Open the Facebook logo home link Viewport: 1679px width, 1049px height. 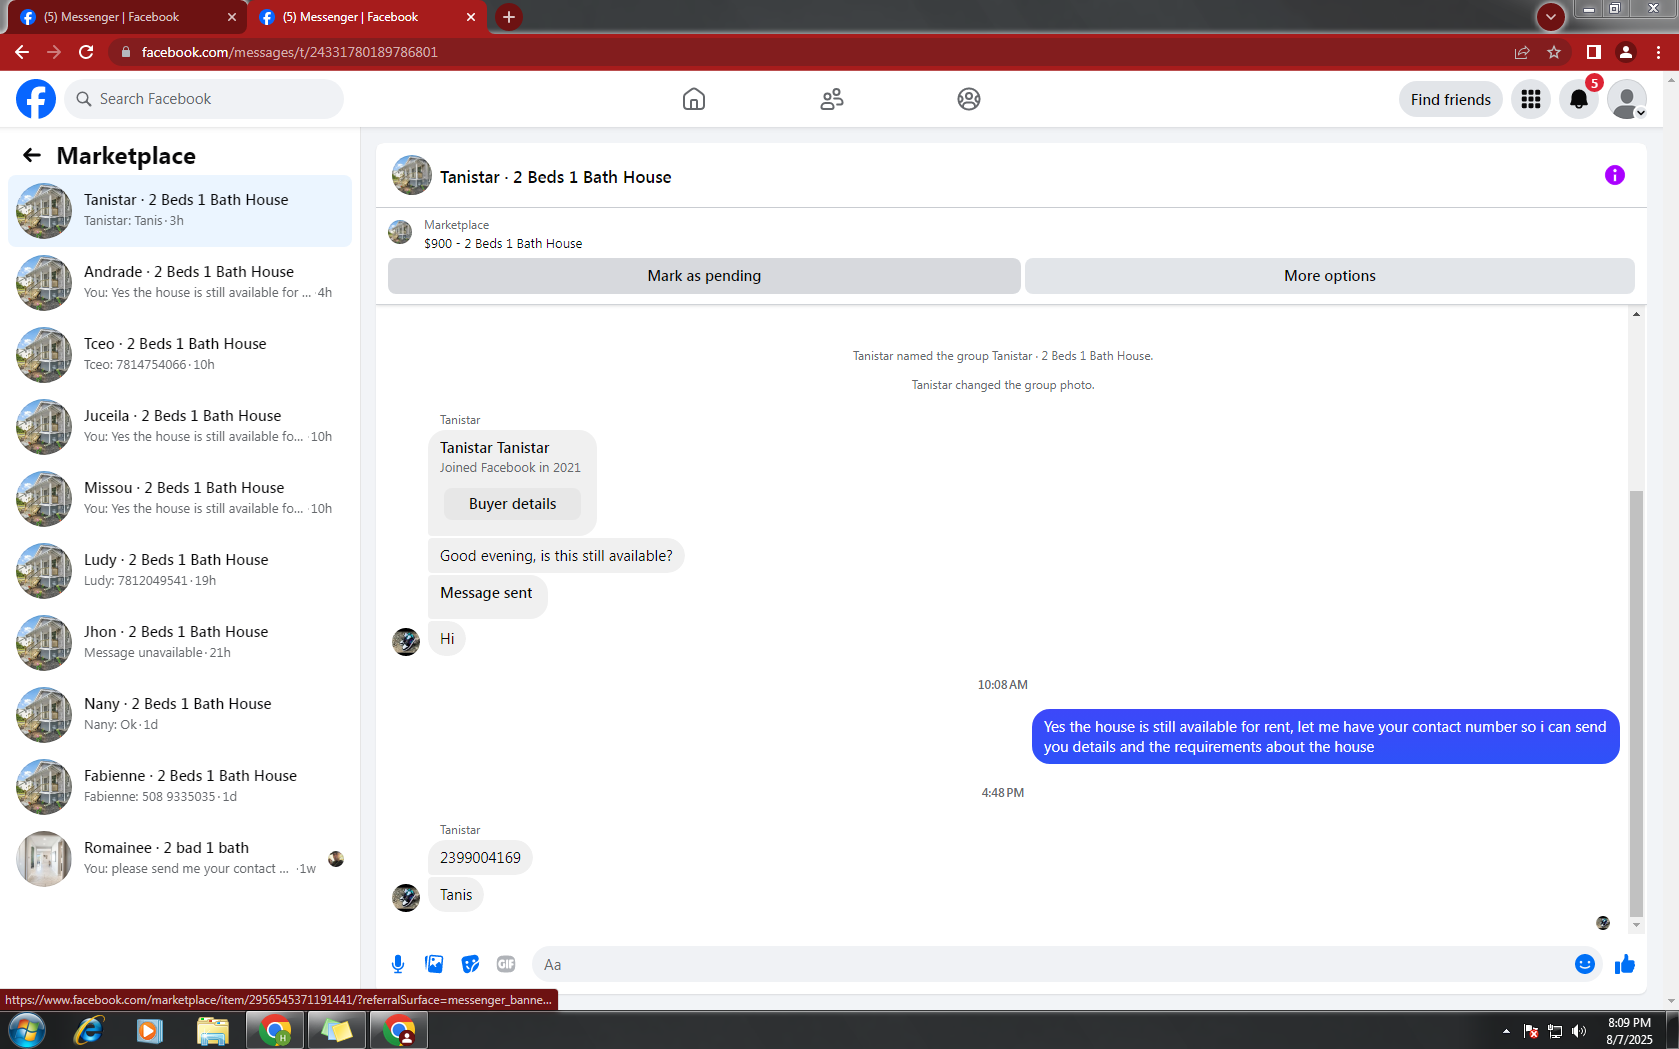(36, 99)
